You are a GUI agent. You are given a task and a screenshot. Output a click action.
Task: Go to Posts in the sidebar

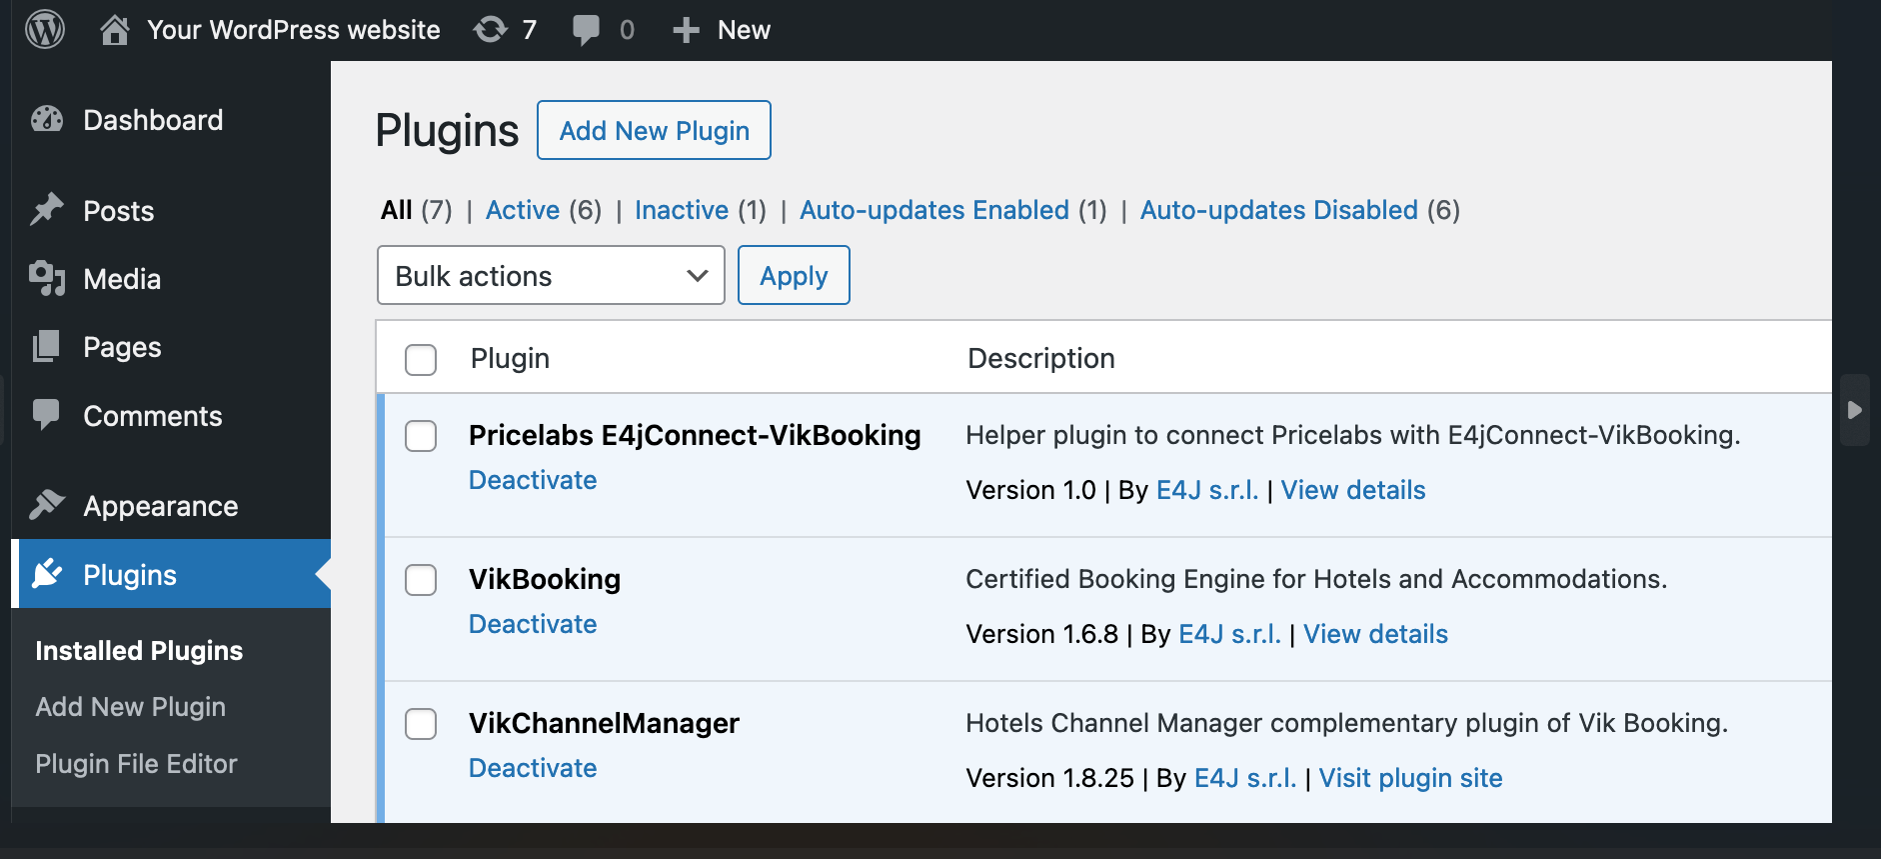pyautogui.click(x=119, y=211)
